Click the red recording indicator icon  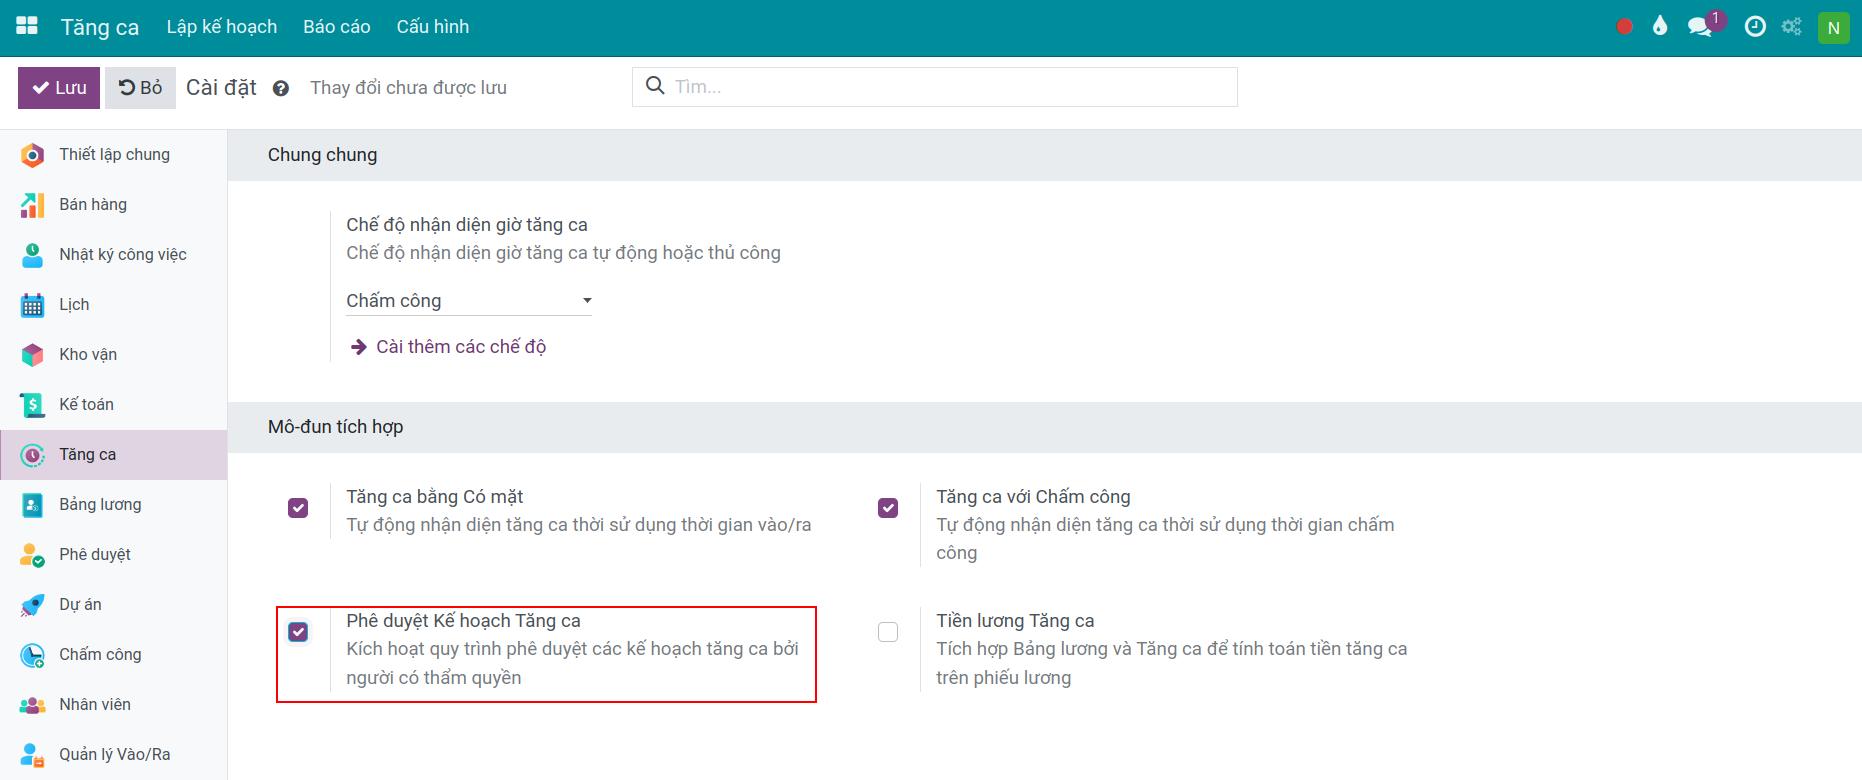pyautogui.click(x=1624, y=27)
